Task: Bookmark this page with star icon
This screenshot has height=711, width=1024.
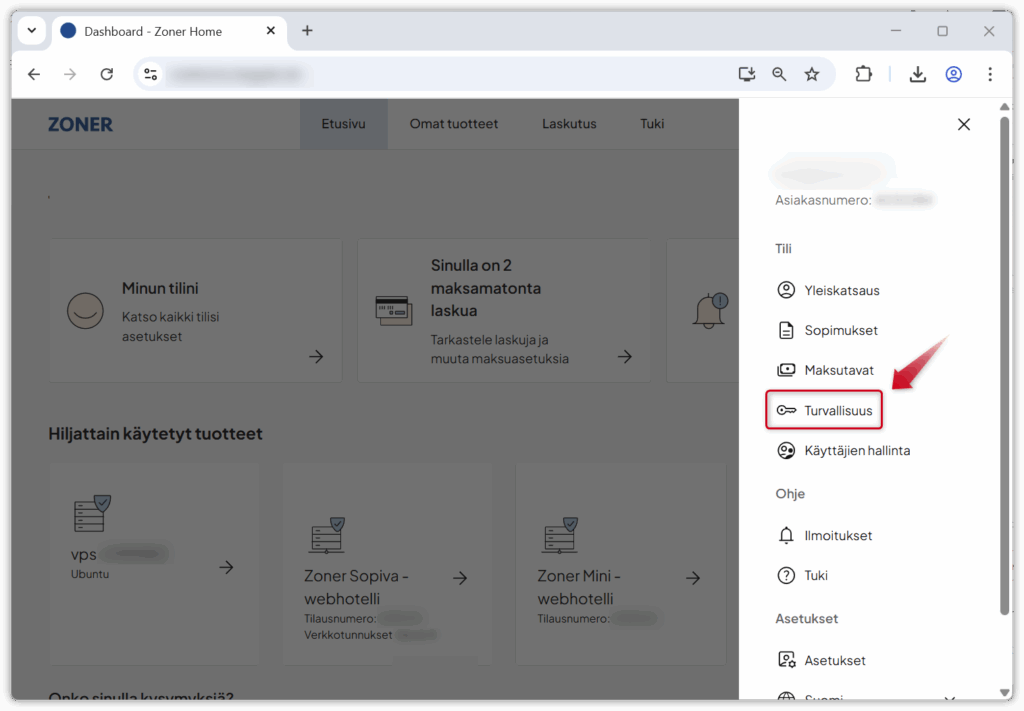Action: (x=812, y=74)
